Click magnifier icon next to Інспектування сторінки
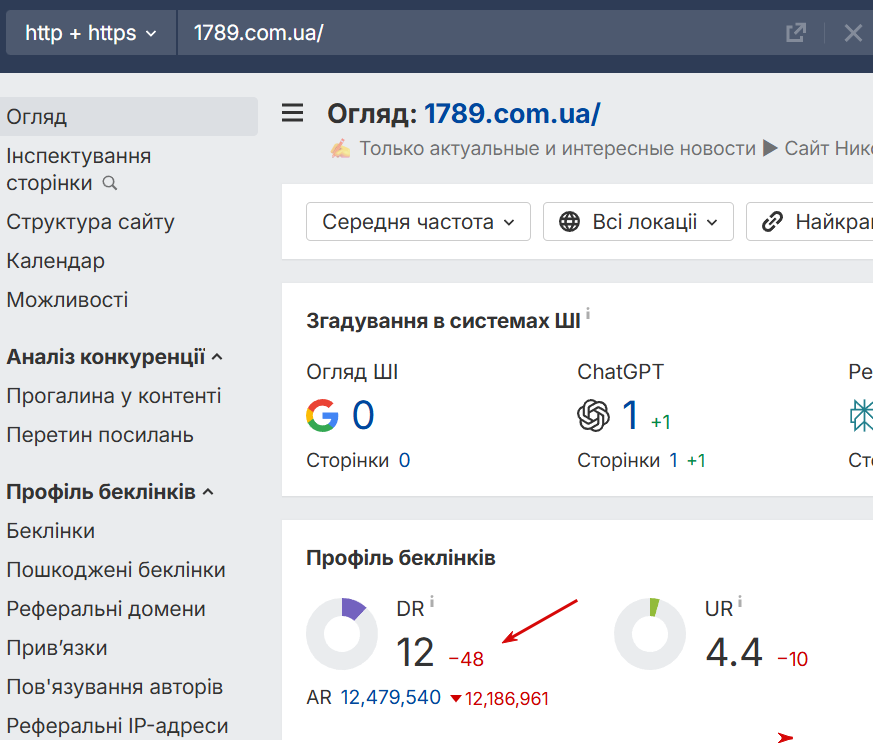 [x=110, y=183]
